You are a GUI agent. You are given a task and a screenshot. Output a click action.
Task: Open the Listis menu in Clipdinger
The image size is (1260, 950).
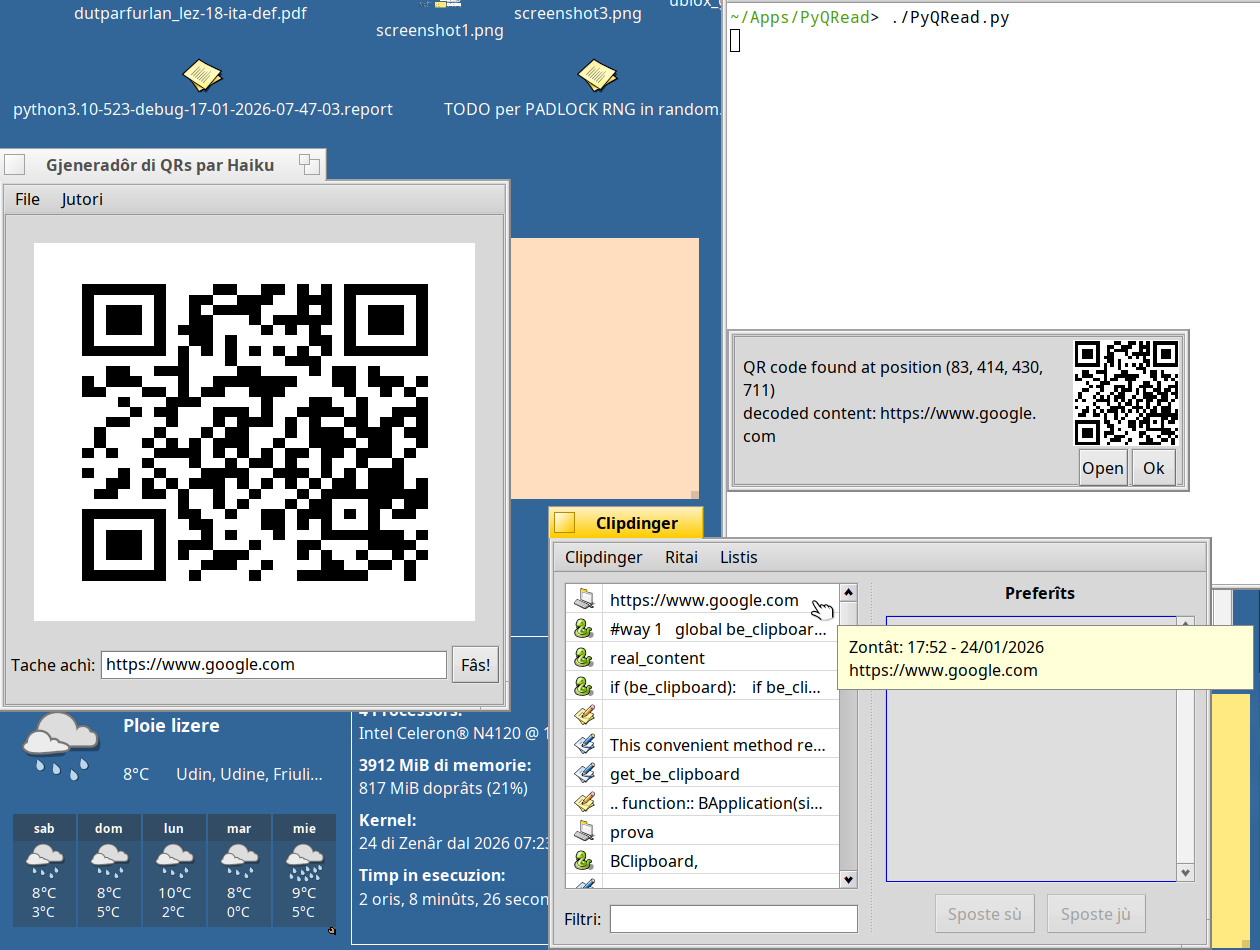739,557
